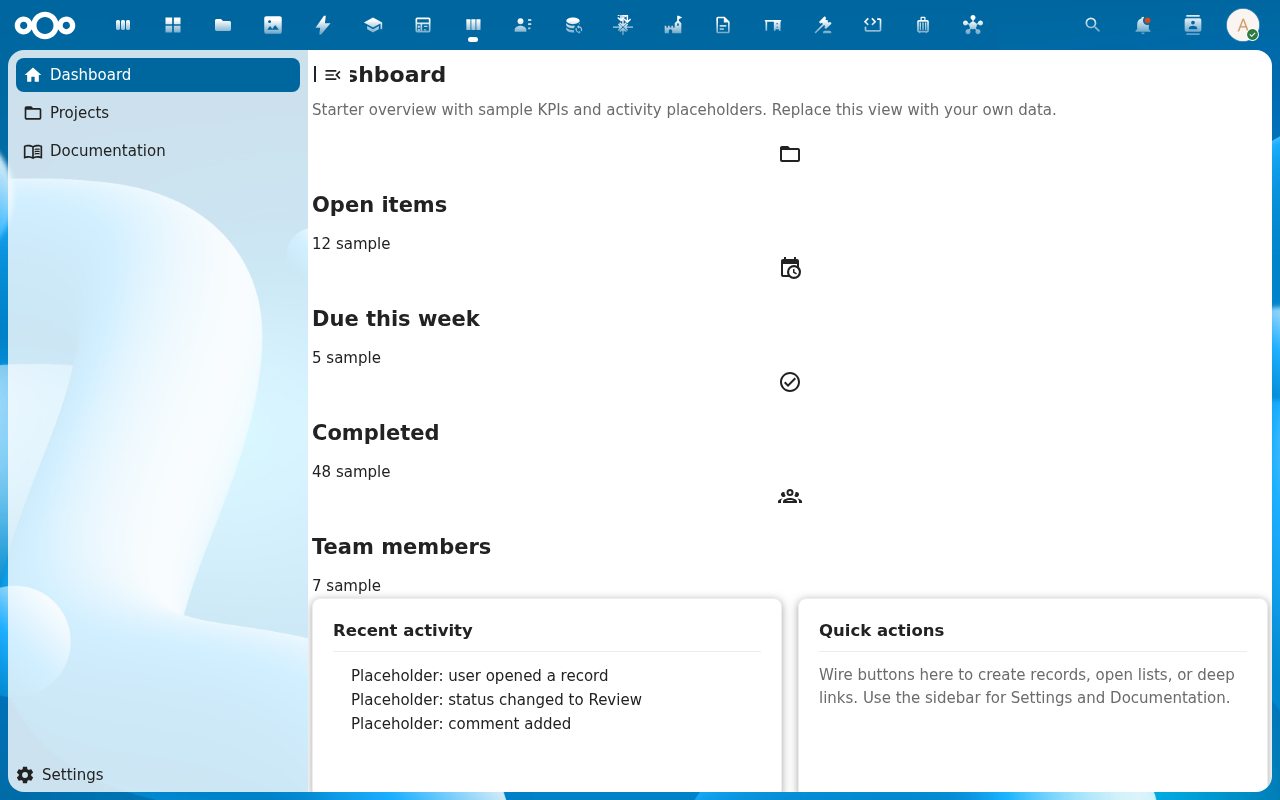Open Documentation in the sidebar
The width and height of the screenshot is (1280, 800).
click(158, 151)
